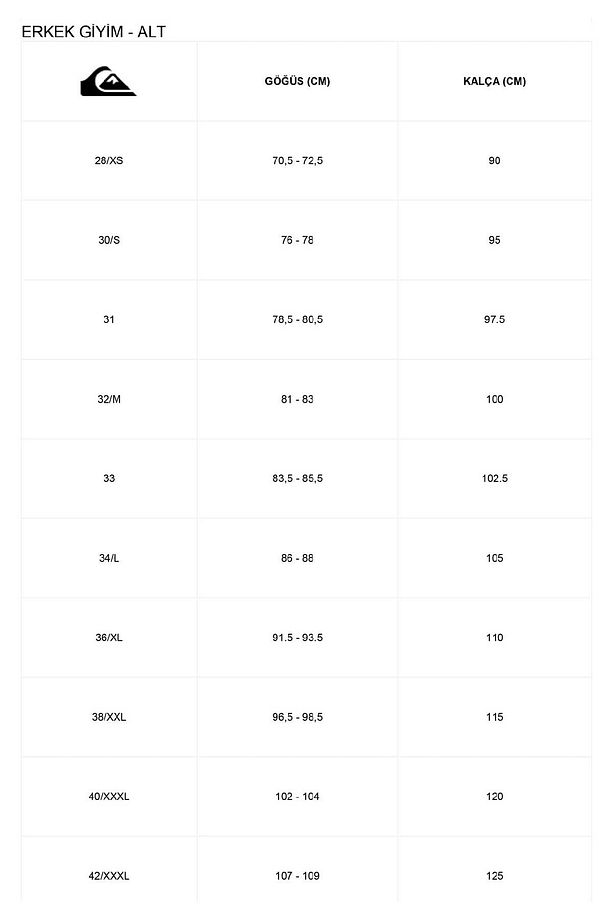Screen dimensions: 613x920
Task: Click the 70,5 - 72,5 chest value
Action: [297, 161]
